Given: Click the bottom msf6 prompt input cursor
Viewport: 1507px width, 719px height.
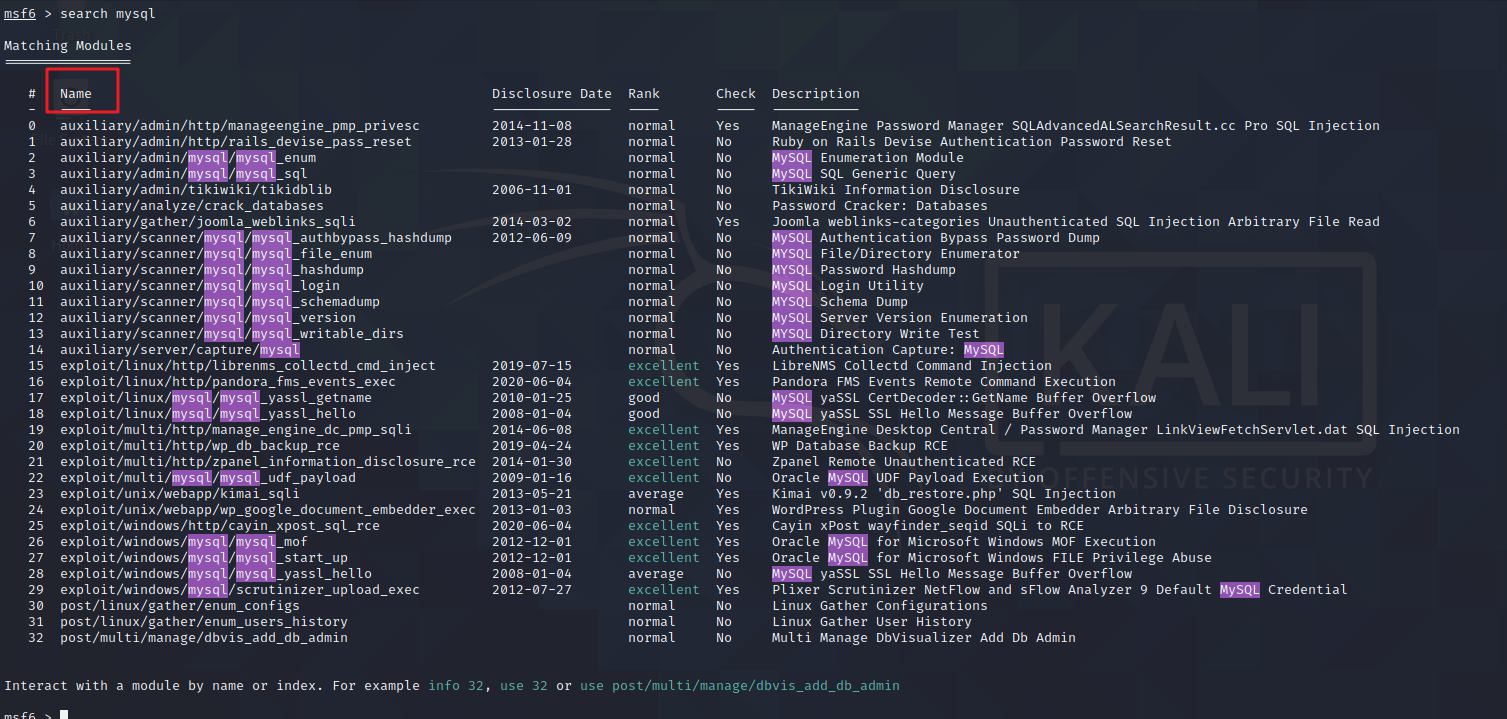Looking at the screenshot, I should 64,715.
